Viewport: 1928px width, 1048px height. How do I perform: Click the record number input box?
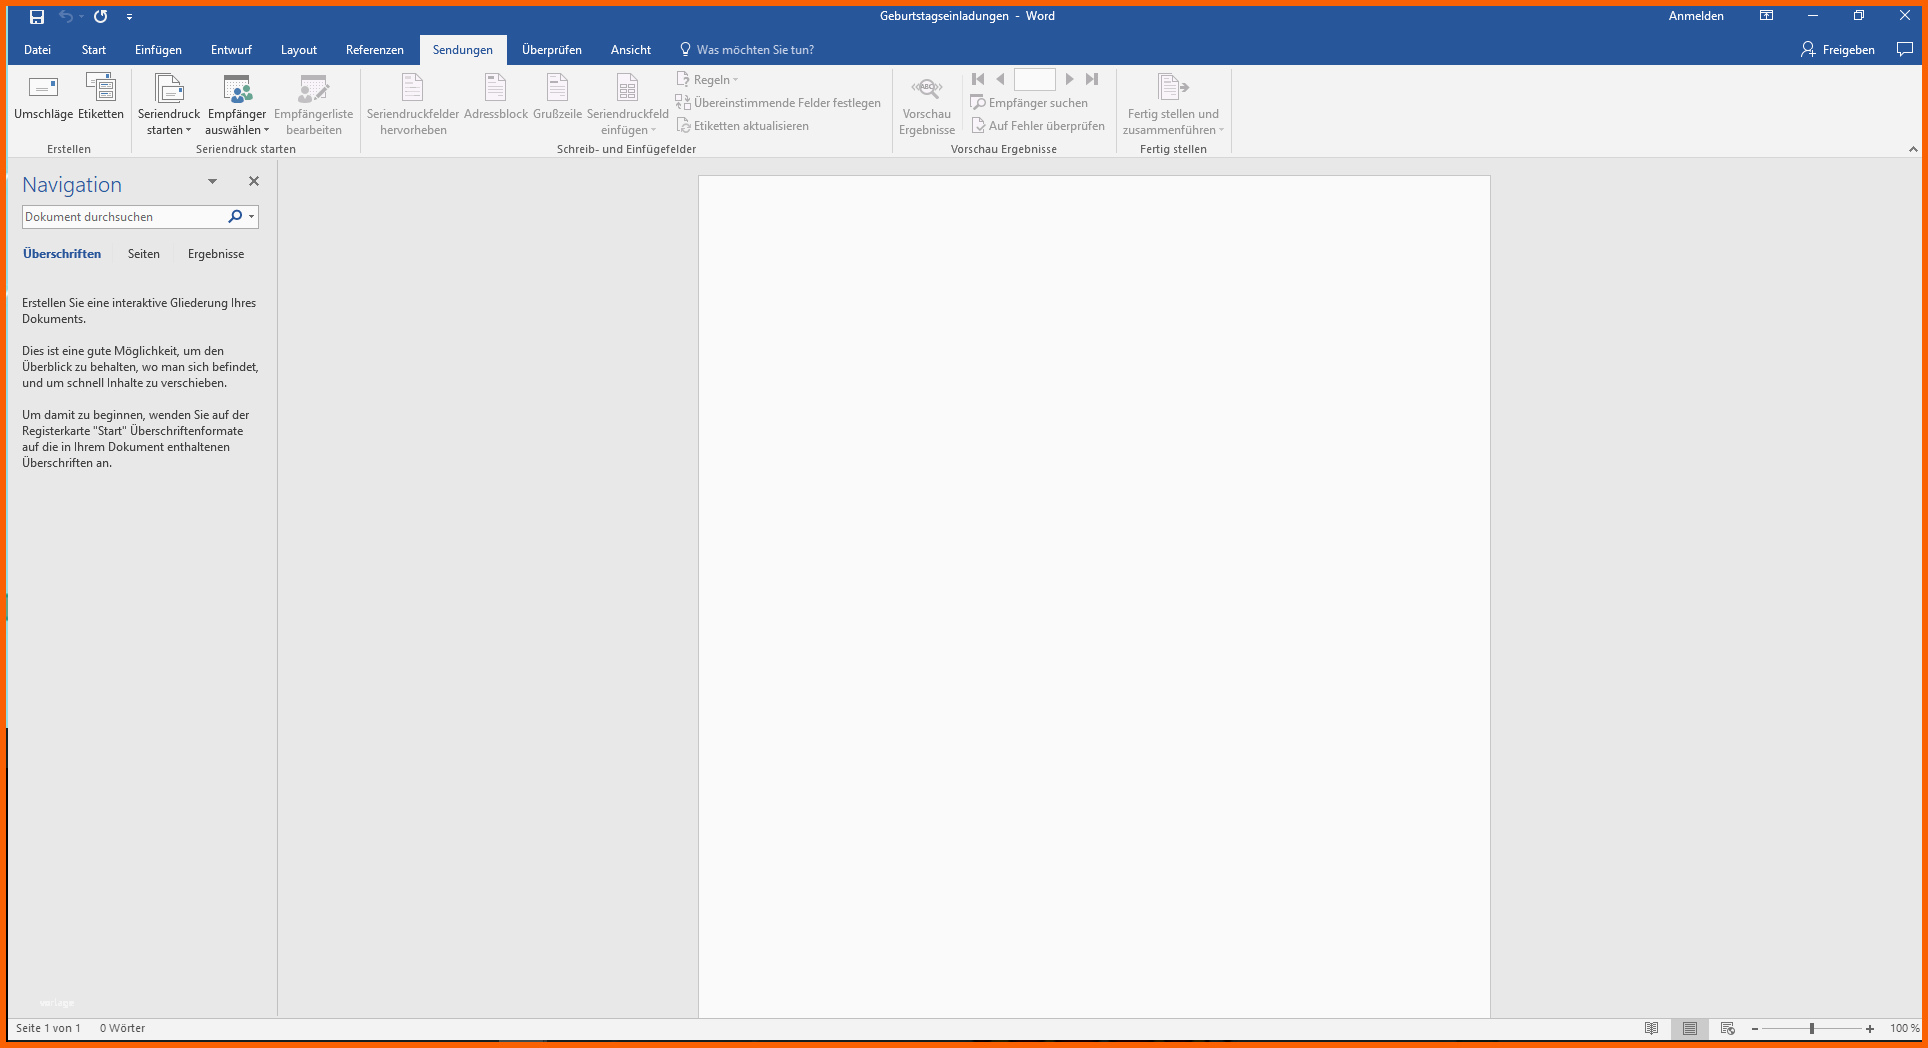coord(1035,79)
